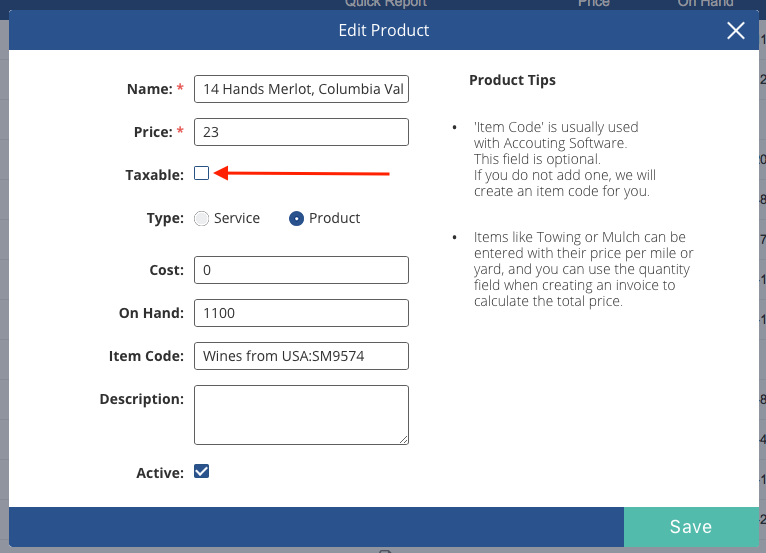Click the Edit Product title text
Image resolution: width=766 pixels, height=553 pixels.
point(383,30)
